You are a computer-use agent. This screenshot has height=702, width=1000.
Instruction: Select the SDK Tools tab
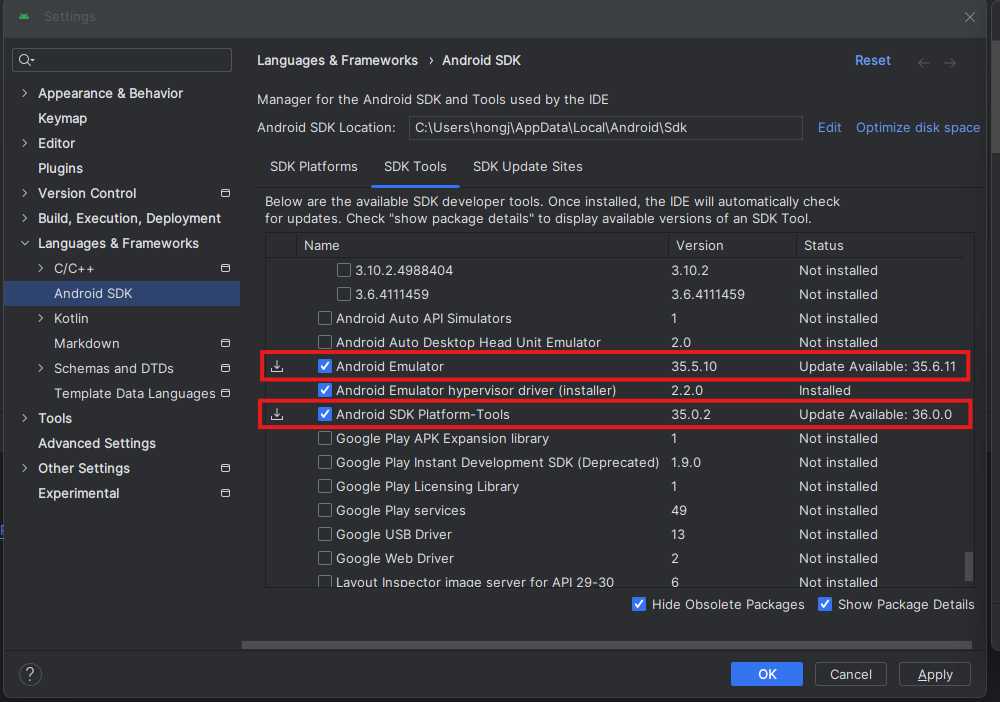[415, 166]
